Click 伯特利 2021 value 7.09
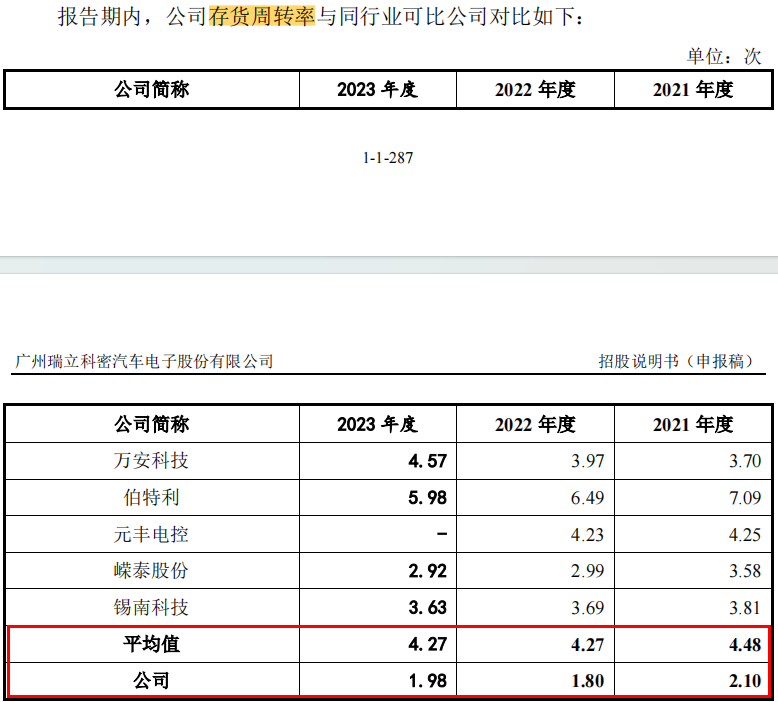This screenshot has height=702, width=778. [745, 498]
